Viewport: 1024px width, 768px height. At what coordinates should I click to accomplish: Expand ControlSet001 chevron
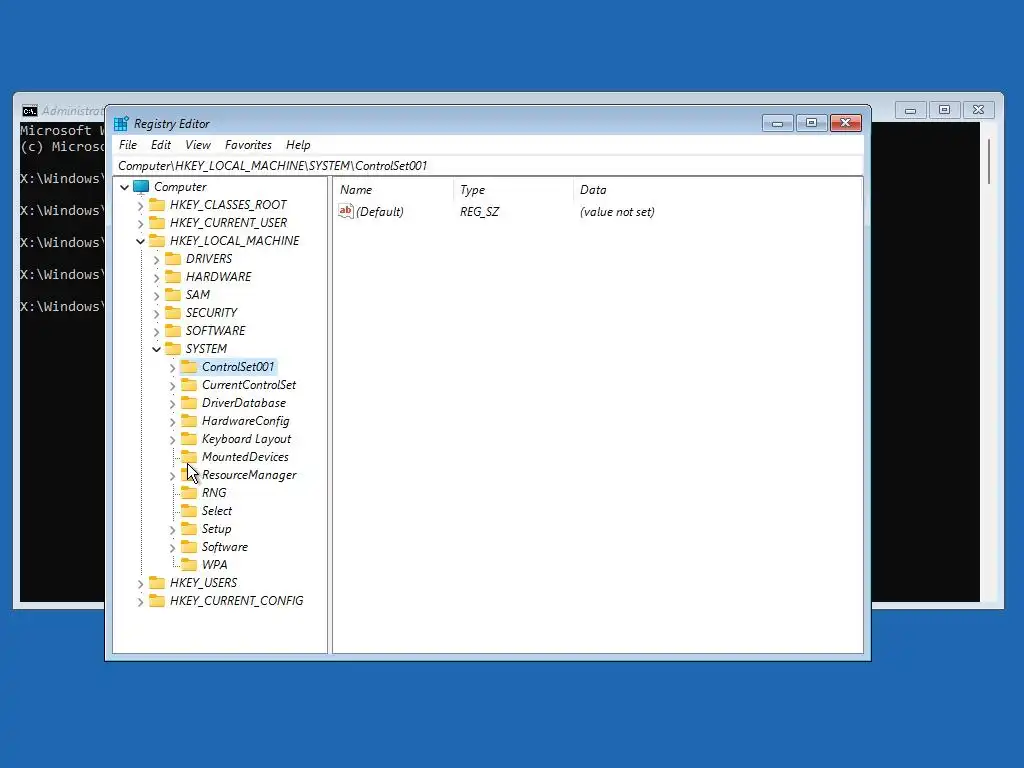[x=172, y=368]
